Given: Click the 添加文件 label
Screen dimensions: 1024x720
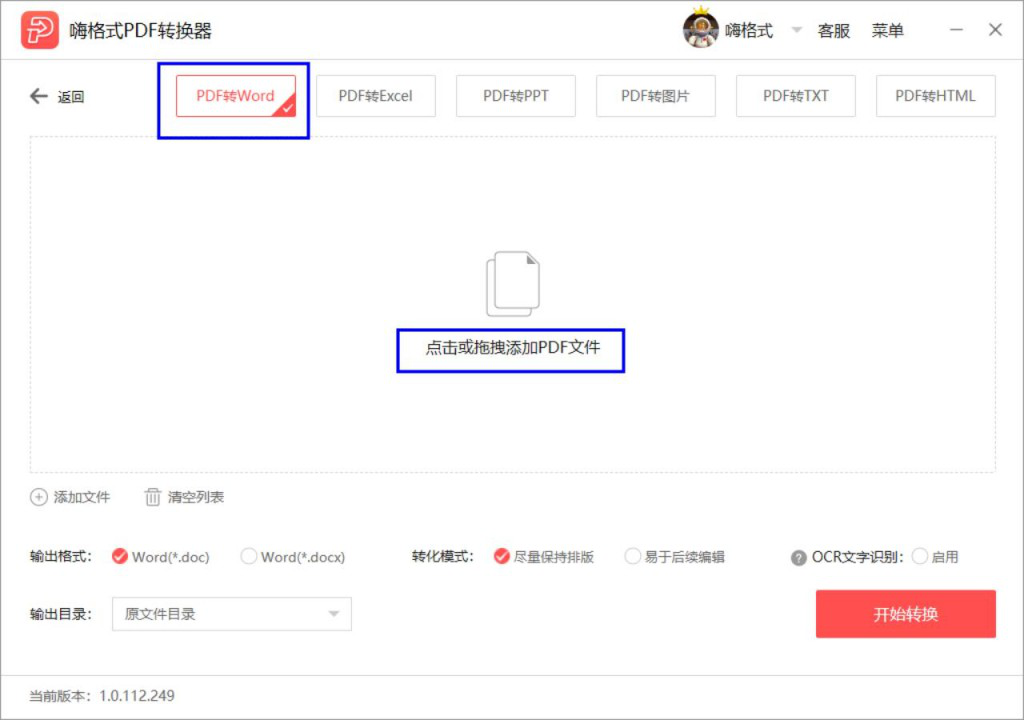Looking at the screenshot, I should (x=82, y=497).
